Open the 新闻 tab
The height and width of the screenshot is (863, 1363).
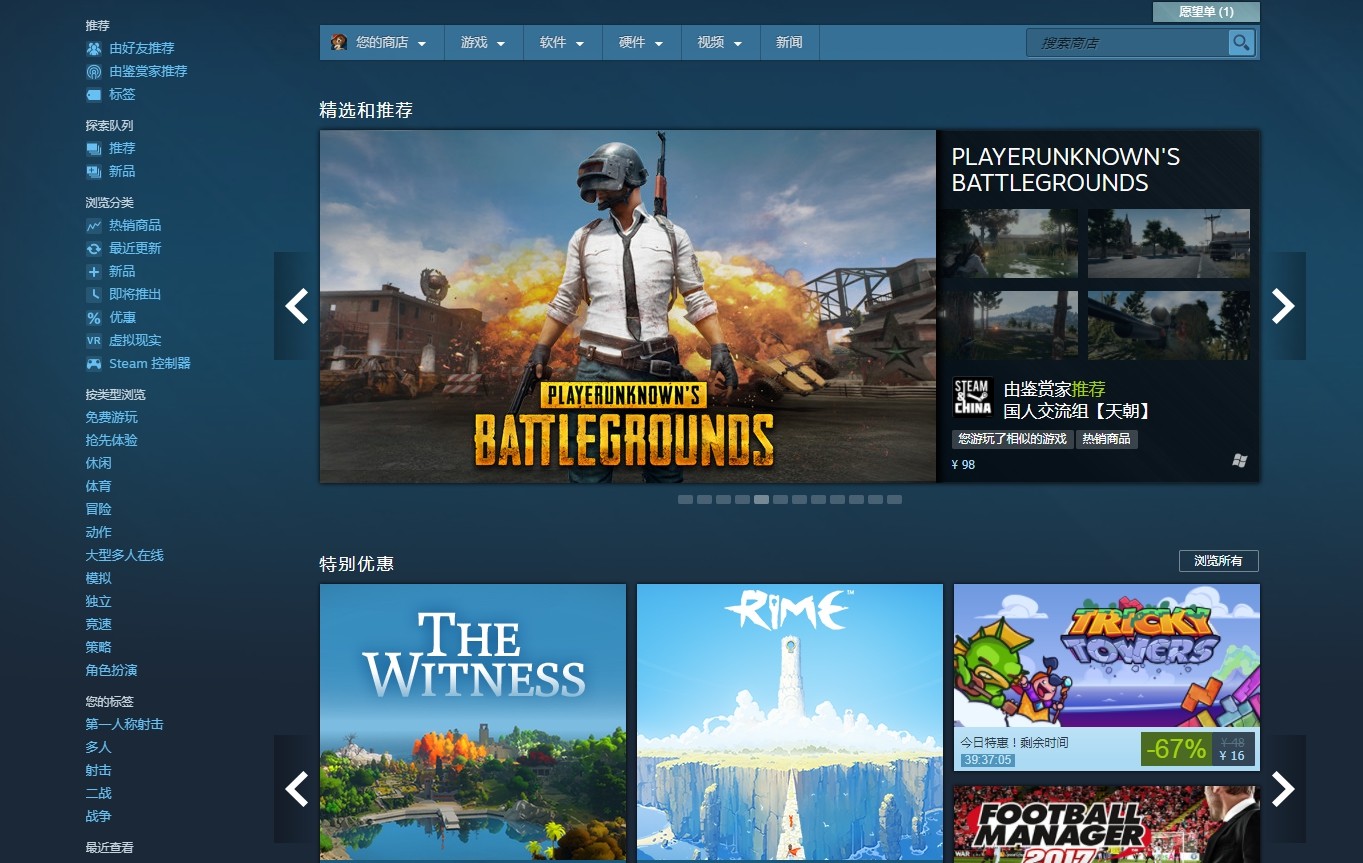coord(789,43)
